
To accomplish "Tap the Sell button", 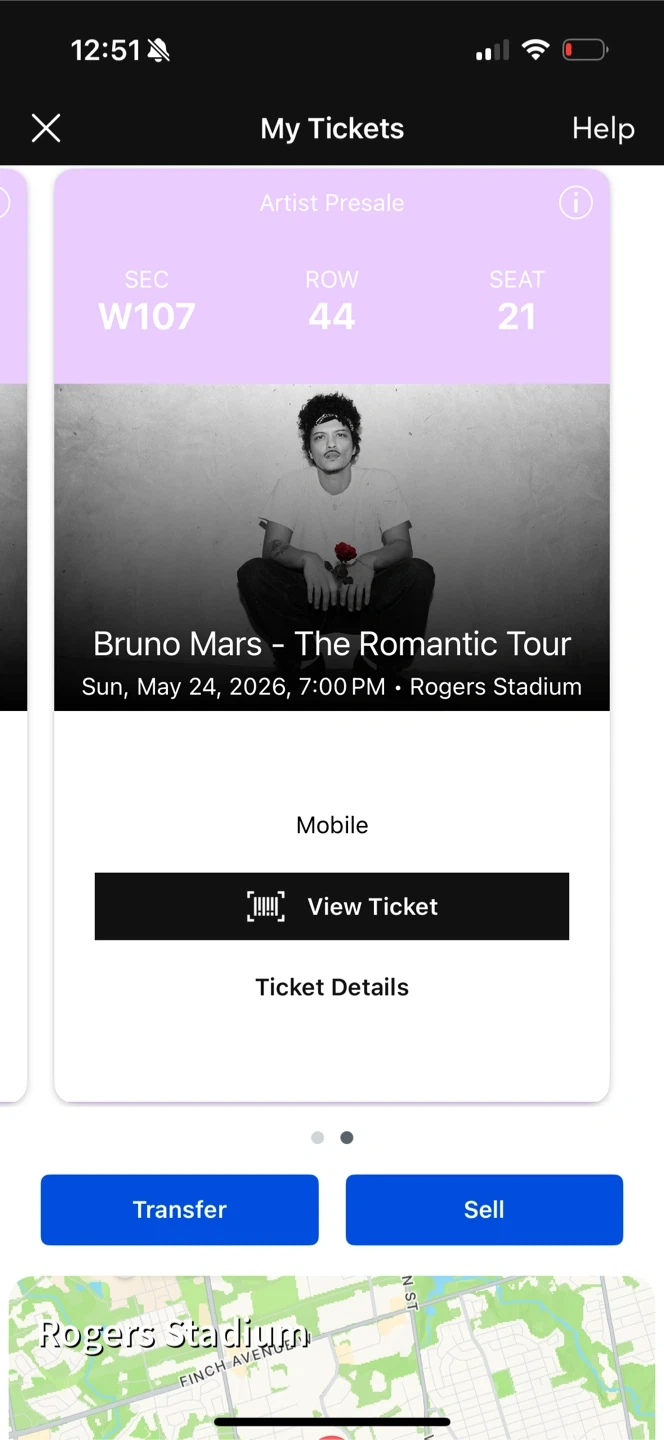I will 484,1210.
